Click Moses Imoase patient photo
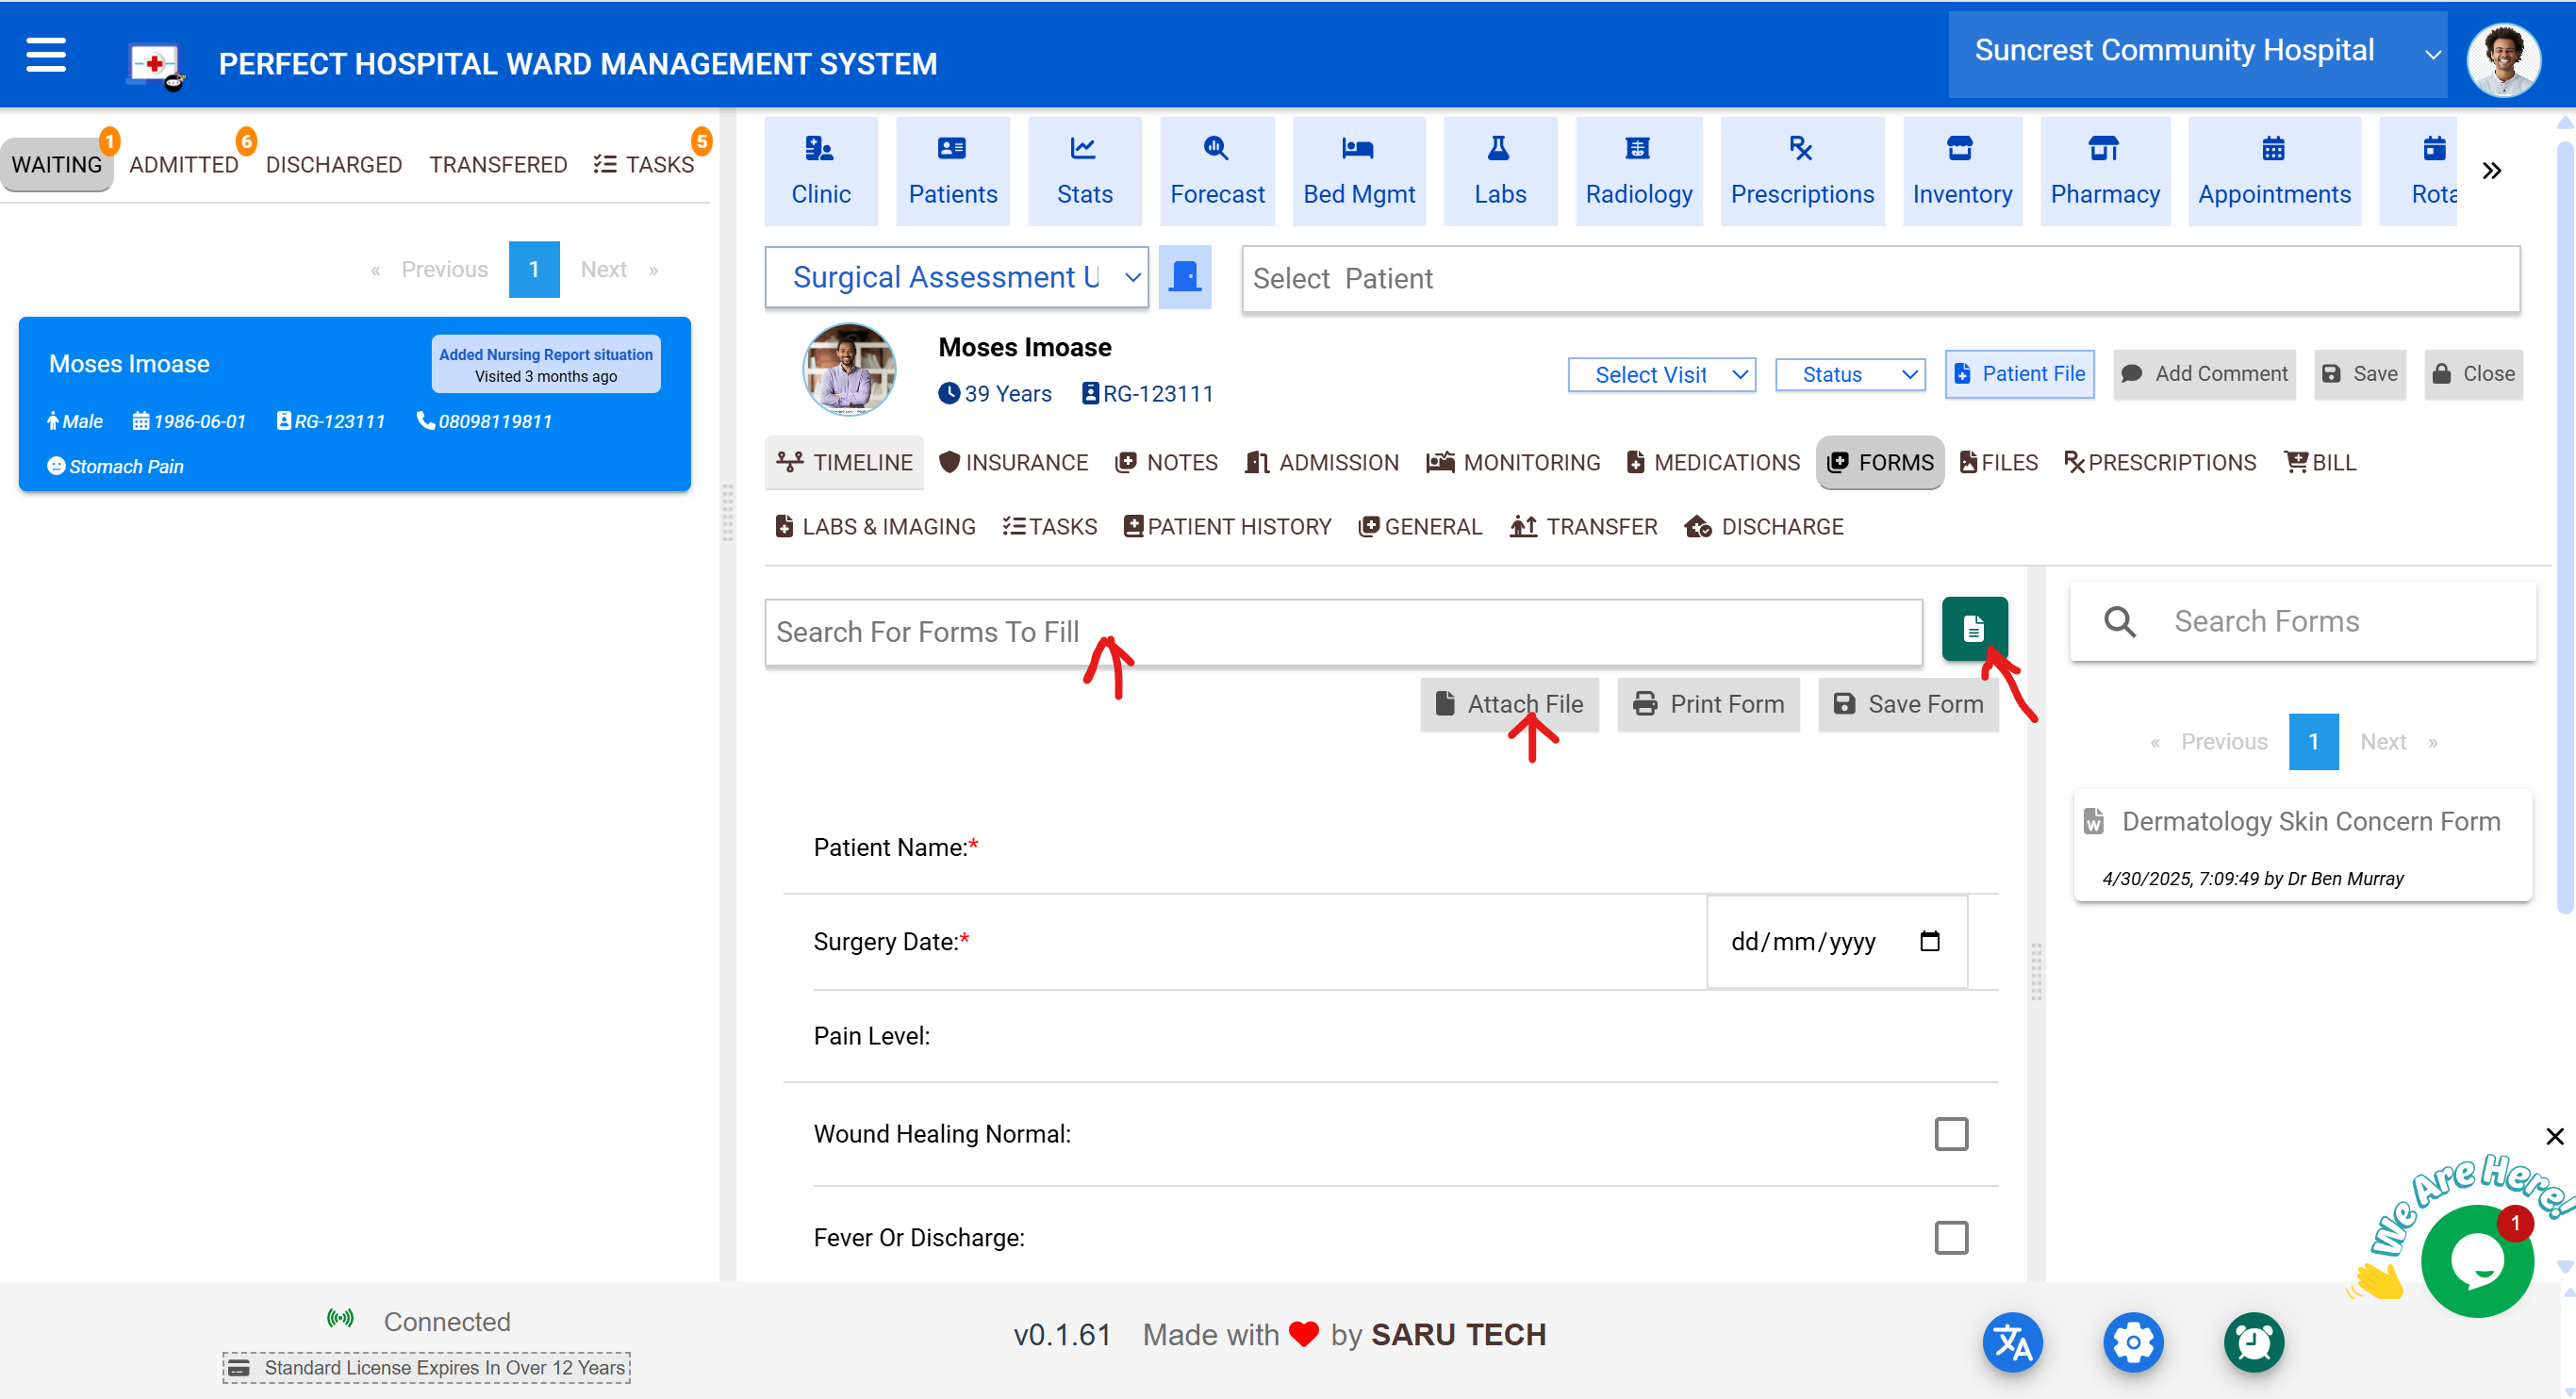This screenshot has height=1399, width=2576. 849,369
